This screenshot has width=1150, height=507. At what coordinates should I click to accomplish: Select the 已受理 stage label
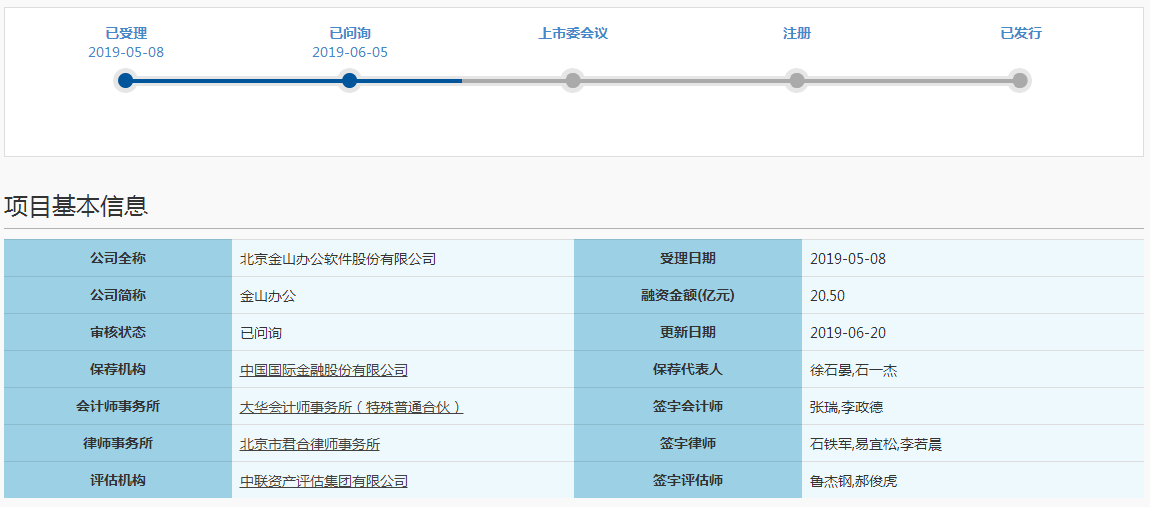coord(126,33)
